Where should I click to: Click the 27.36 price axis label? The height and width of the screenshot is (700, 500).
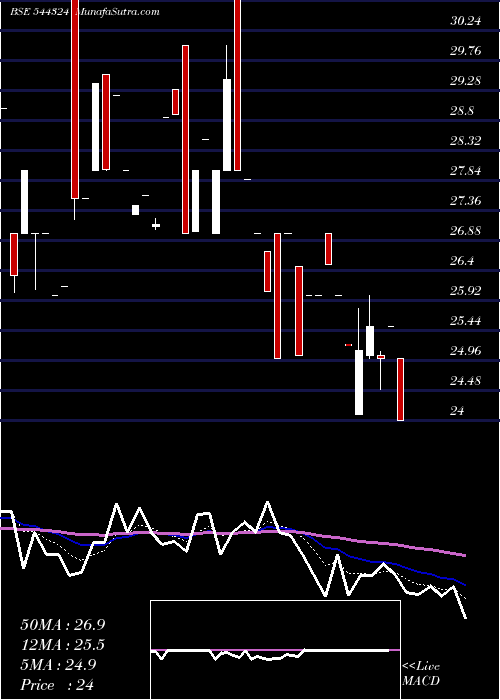(x=465, y=200)
